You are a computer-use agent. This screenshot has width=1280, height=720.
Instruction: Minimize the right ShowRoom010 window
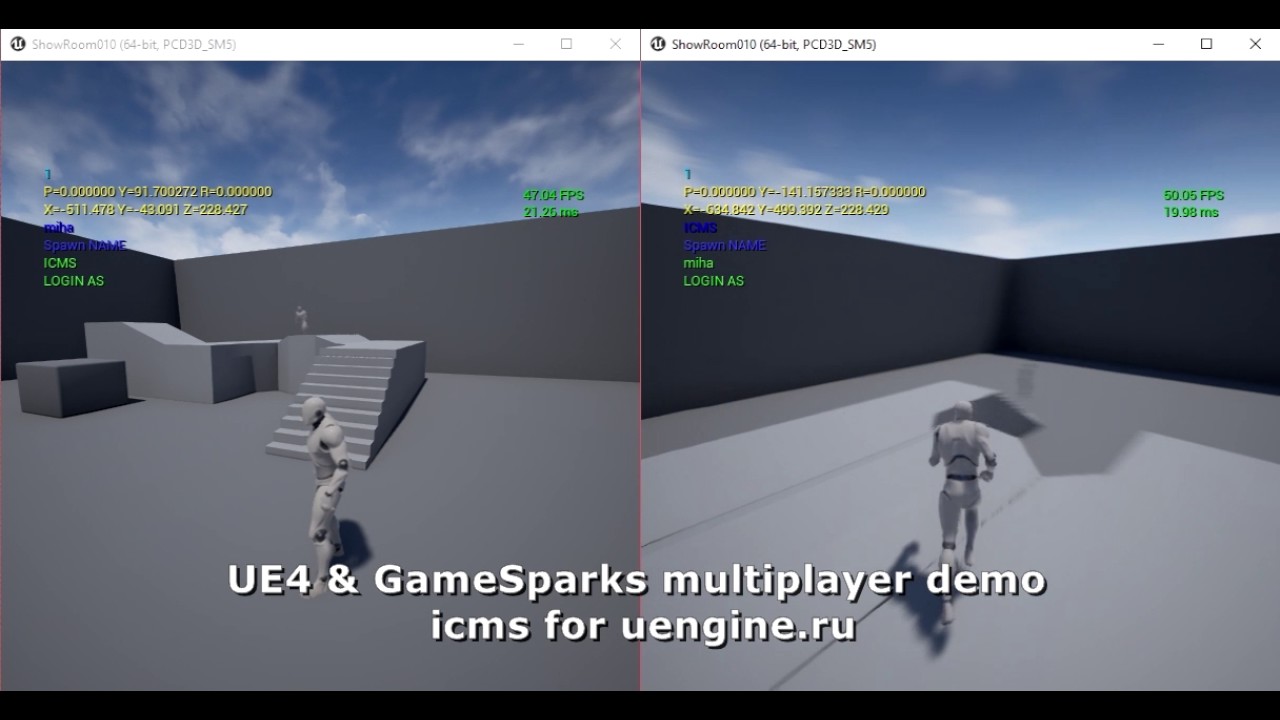(x=1158, y=44)
